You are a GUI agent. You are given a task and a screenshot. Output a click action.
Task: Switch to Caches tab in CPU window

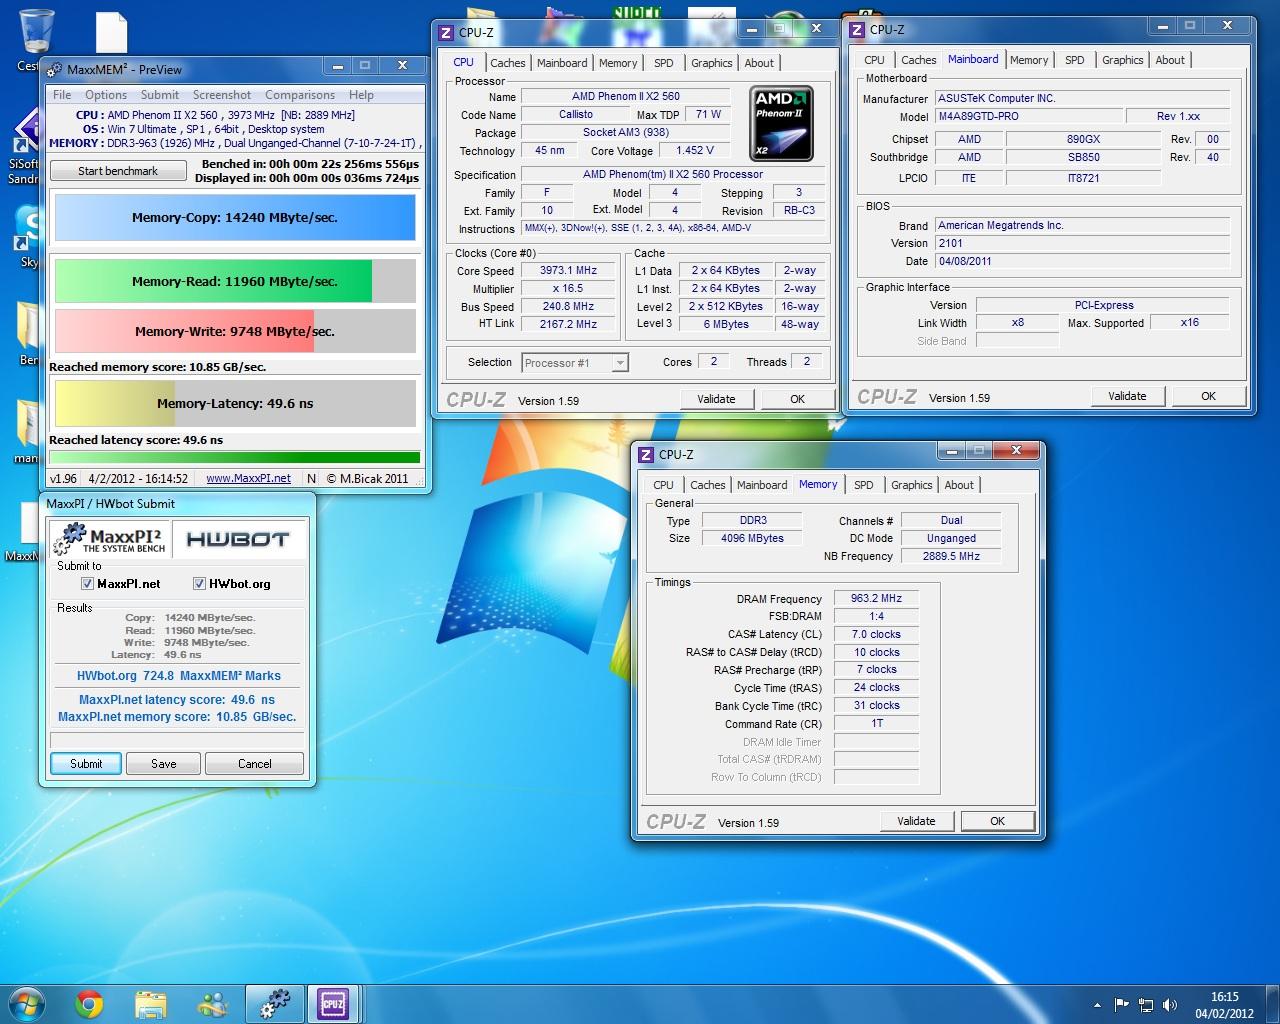coord(507,63)
